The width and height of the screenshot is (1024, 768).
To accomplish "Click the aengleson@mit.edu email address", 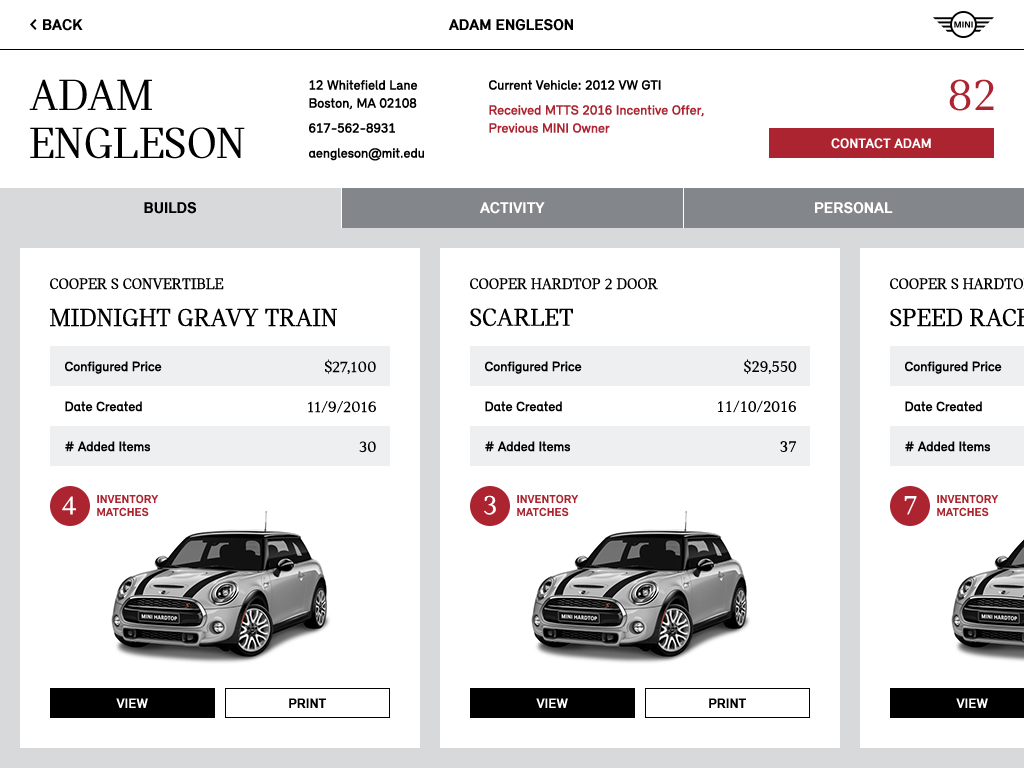I will pos(366,154).
